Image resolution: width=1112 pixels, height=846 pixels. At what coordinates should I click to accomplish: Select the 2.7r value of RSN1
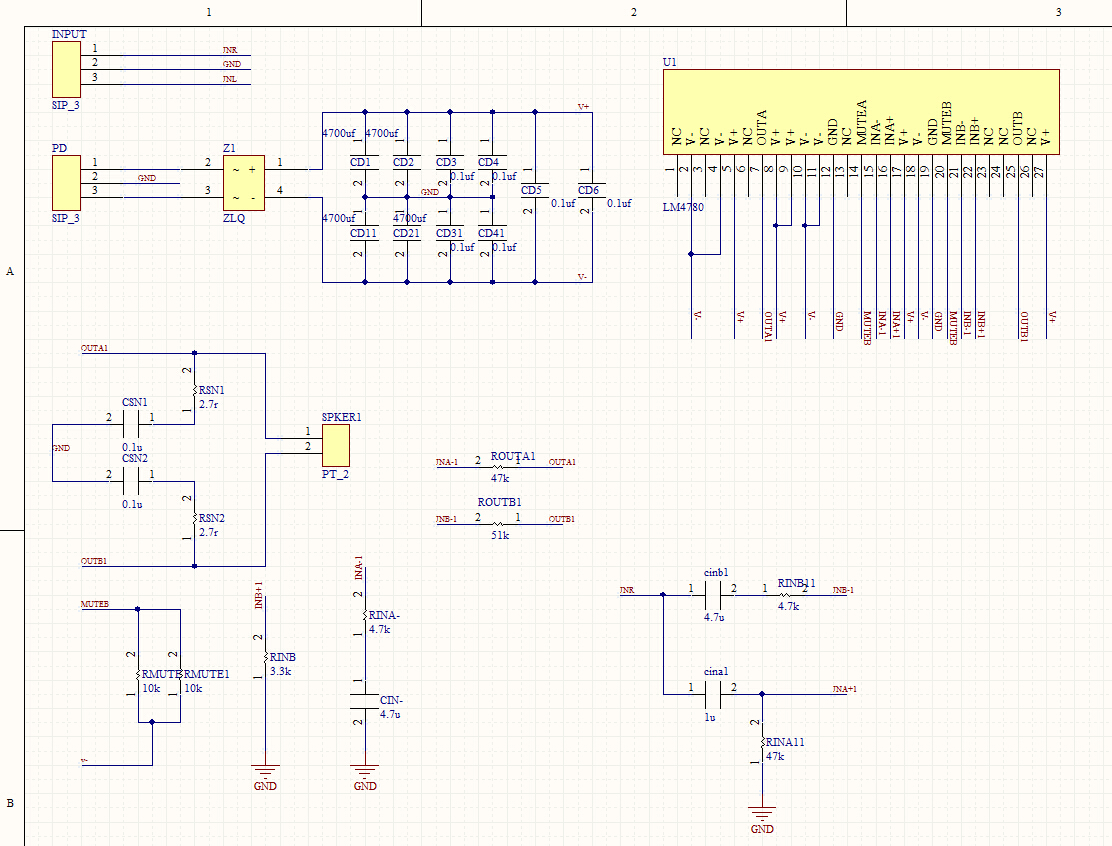pyautogui.click(x=208, y=404)
